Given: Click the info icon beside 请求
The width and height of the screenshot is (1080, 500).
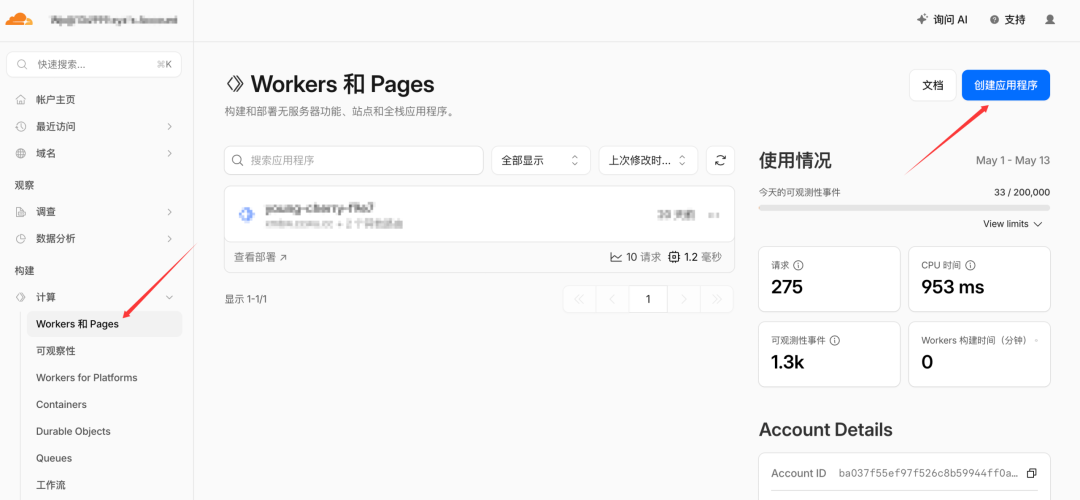Looking at the screenshot, I should [798, 265].
